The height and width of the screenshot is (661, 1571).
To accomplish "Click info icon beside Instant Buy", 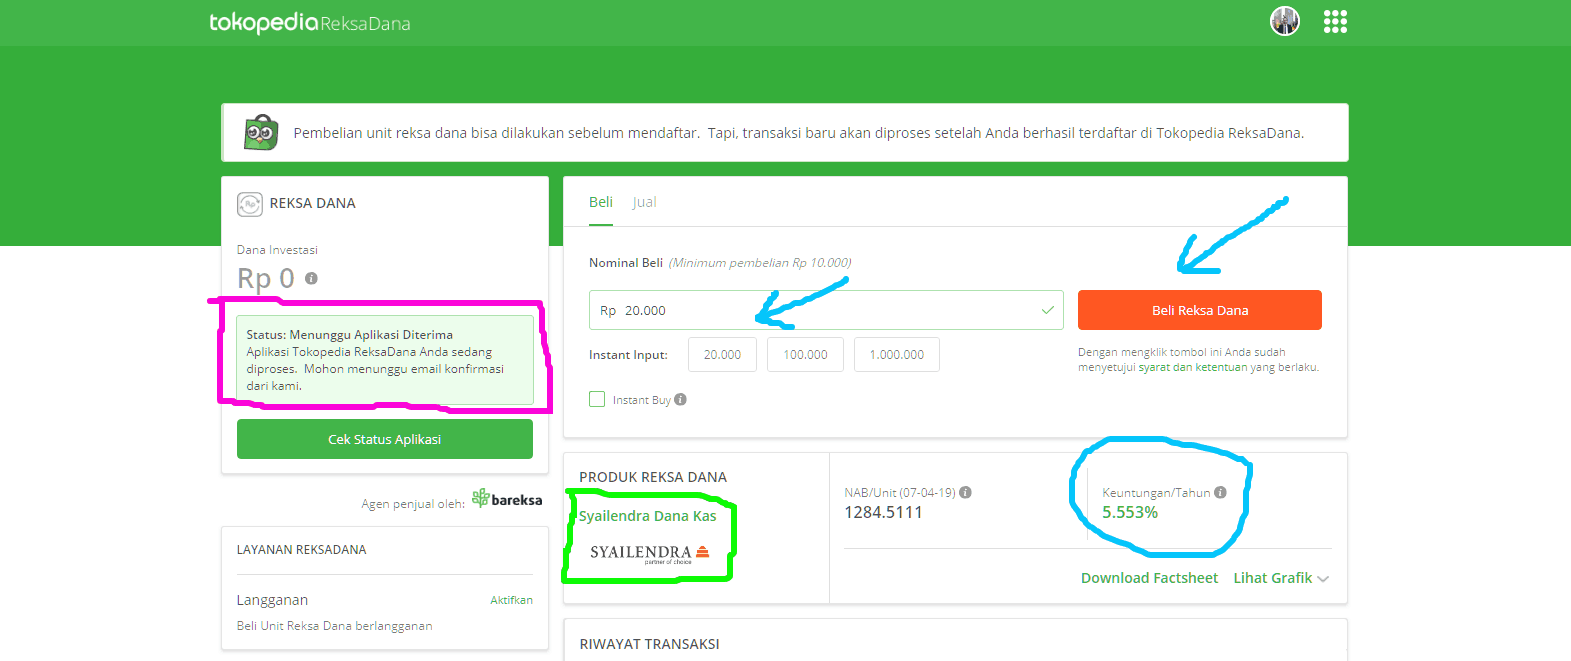I will click(x=680, y=399).
